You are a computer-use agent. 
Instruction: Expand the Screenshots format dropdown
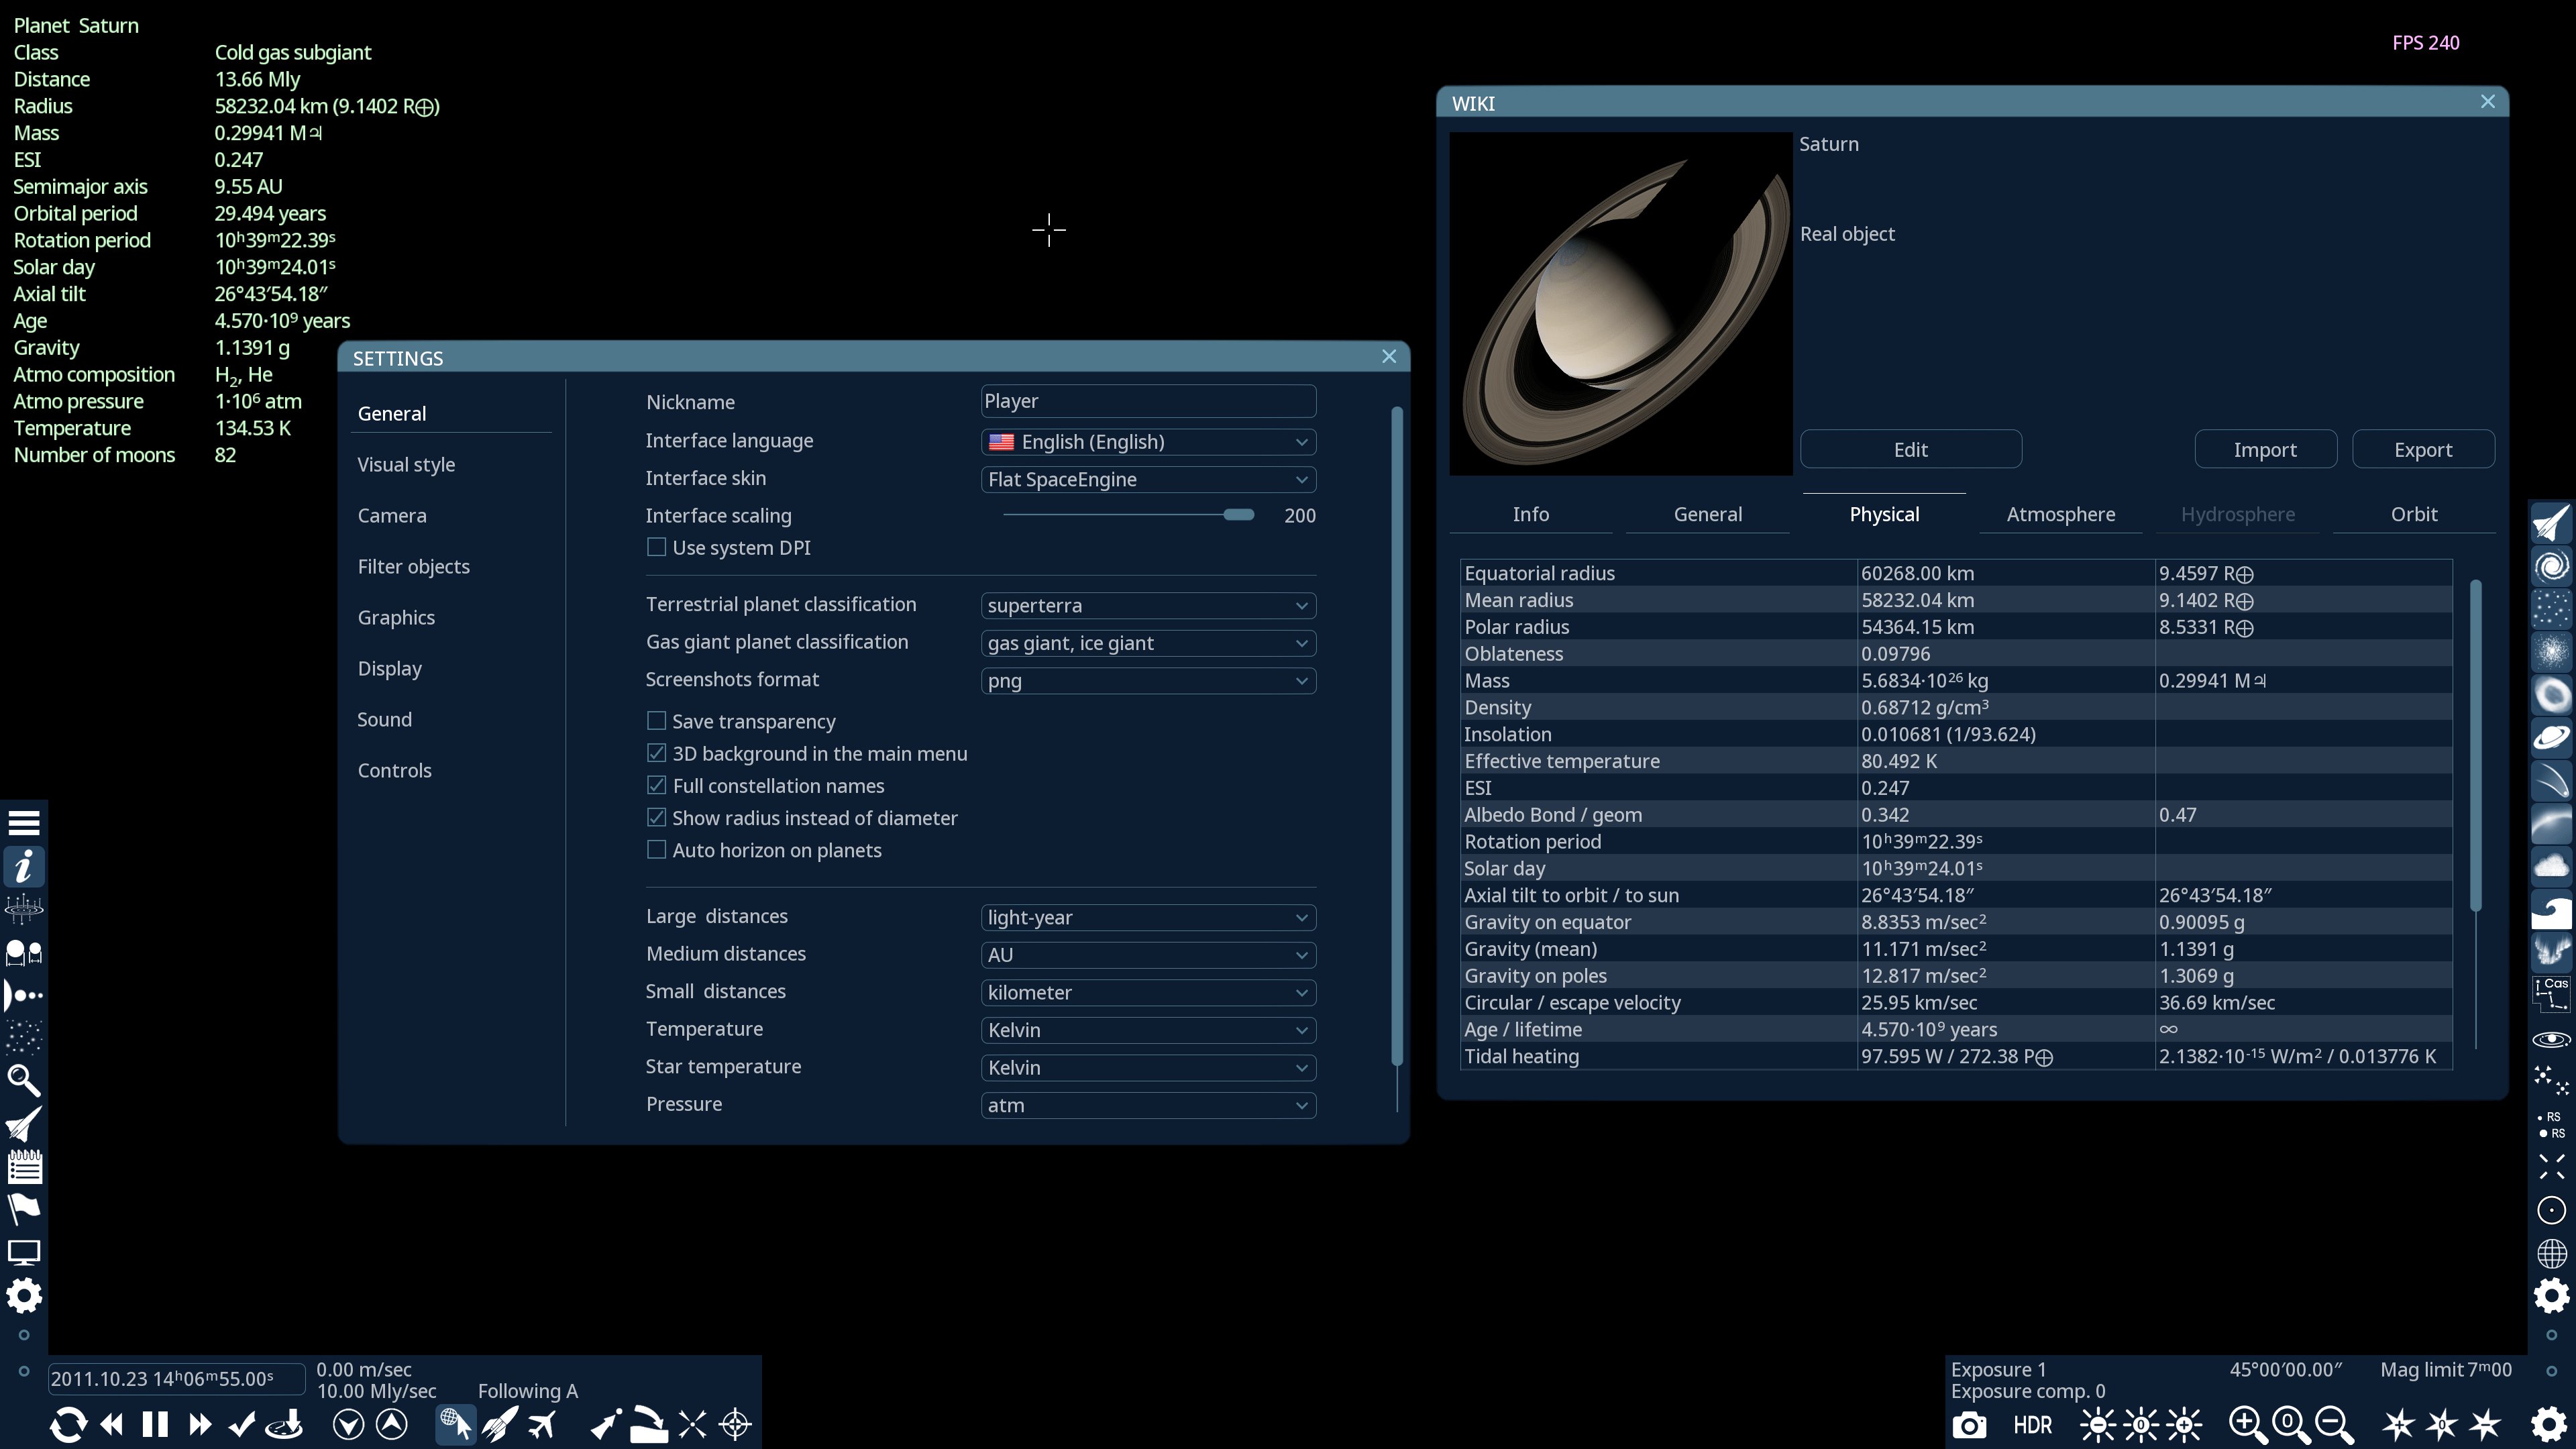point(1148,681)
